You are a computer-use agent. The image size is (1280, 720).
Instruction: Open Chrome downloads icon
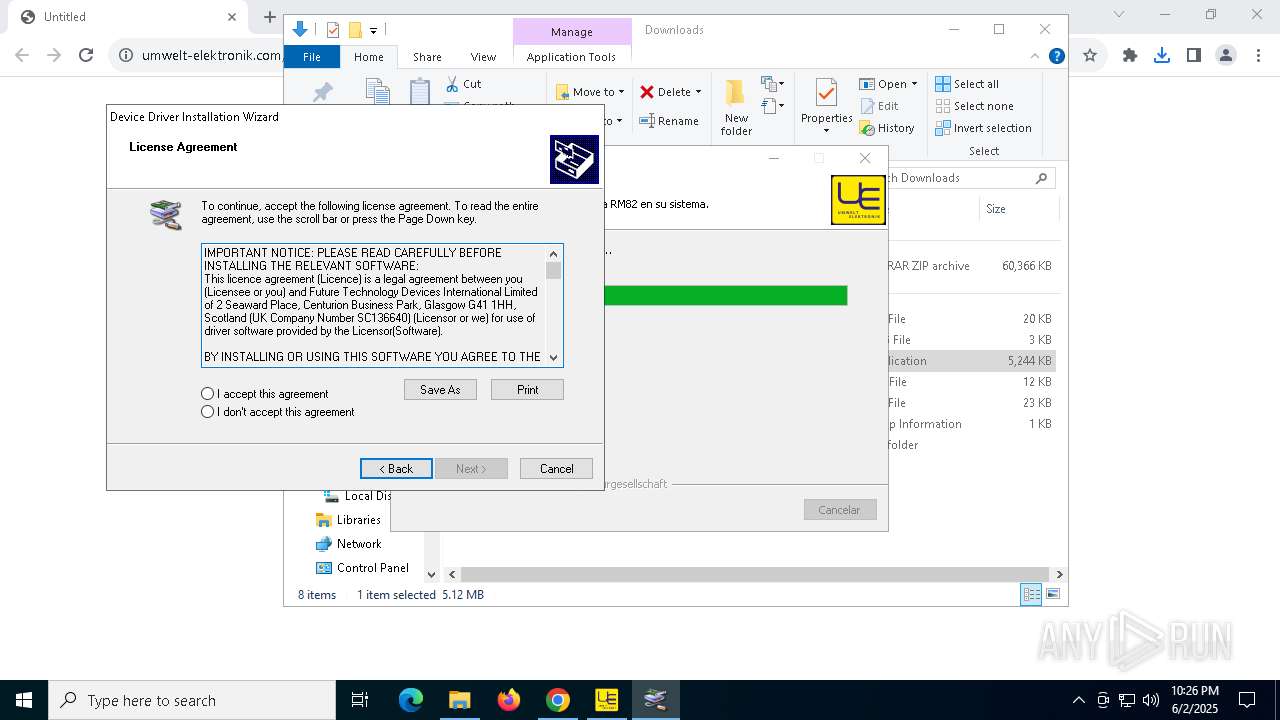pyautogui.click(x=1161, y=56)
